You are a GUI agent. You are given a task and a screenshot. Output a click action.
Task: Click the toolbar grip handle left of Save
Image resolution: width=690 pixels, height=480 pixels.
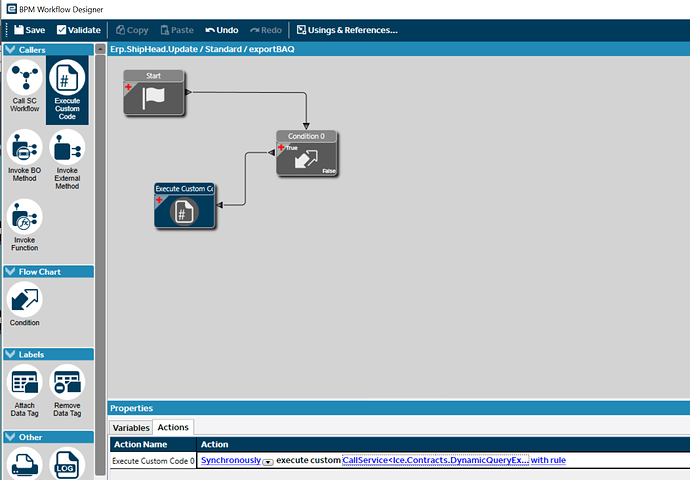pos(7,30)
